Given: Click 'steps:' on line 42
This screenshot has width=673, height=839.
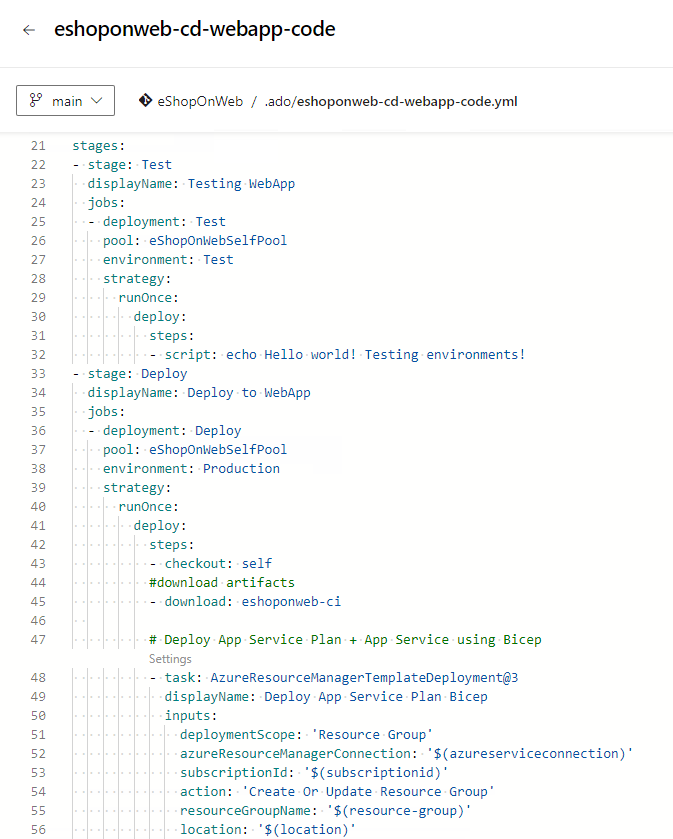Looking at the screenshot, I should coord(171,545).
